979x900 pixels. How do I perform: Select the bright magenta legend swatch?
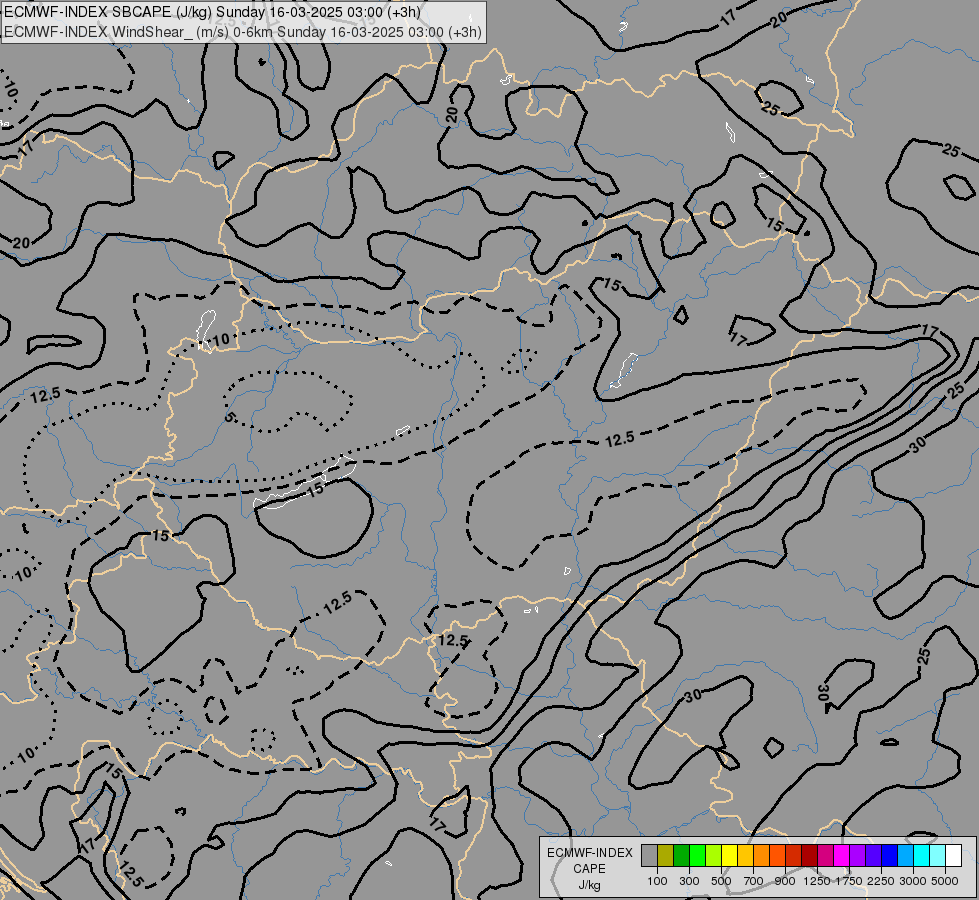[841, 855]
